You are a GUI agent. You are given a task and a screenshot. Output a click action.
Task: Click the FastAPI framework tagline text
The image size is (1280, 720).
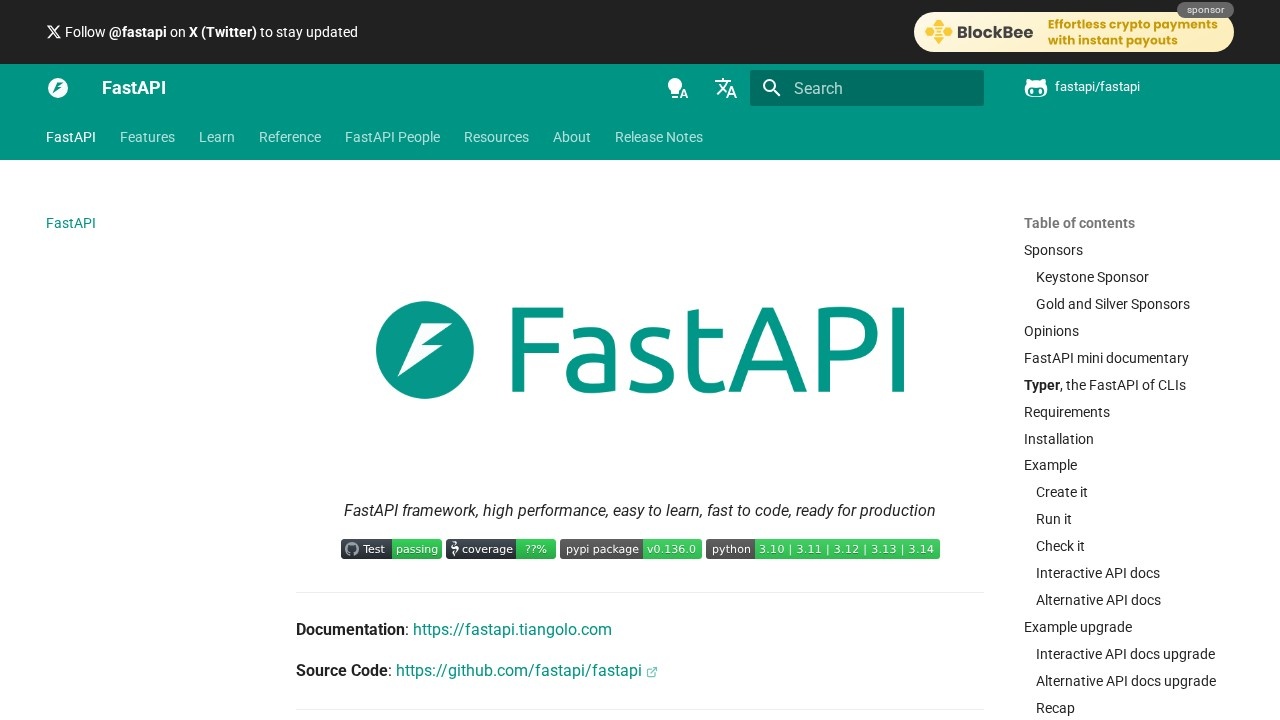640,510
